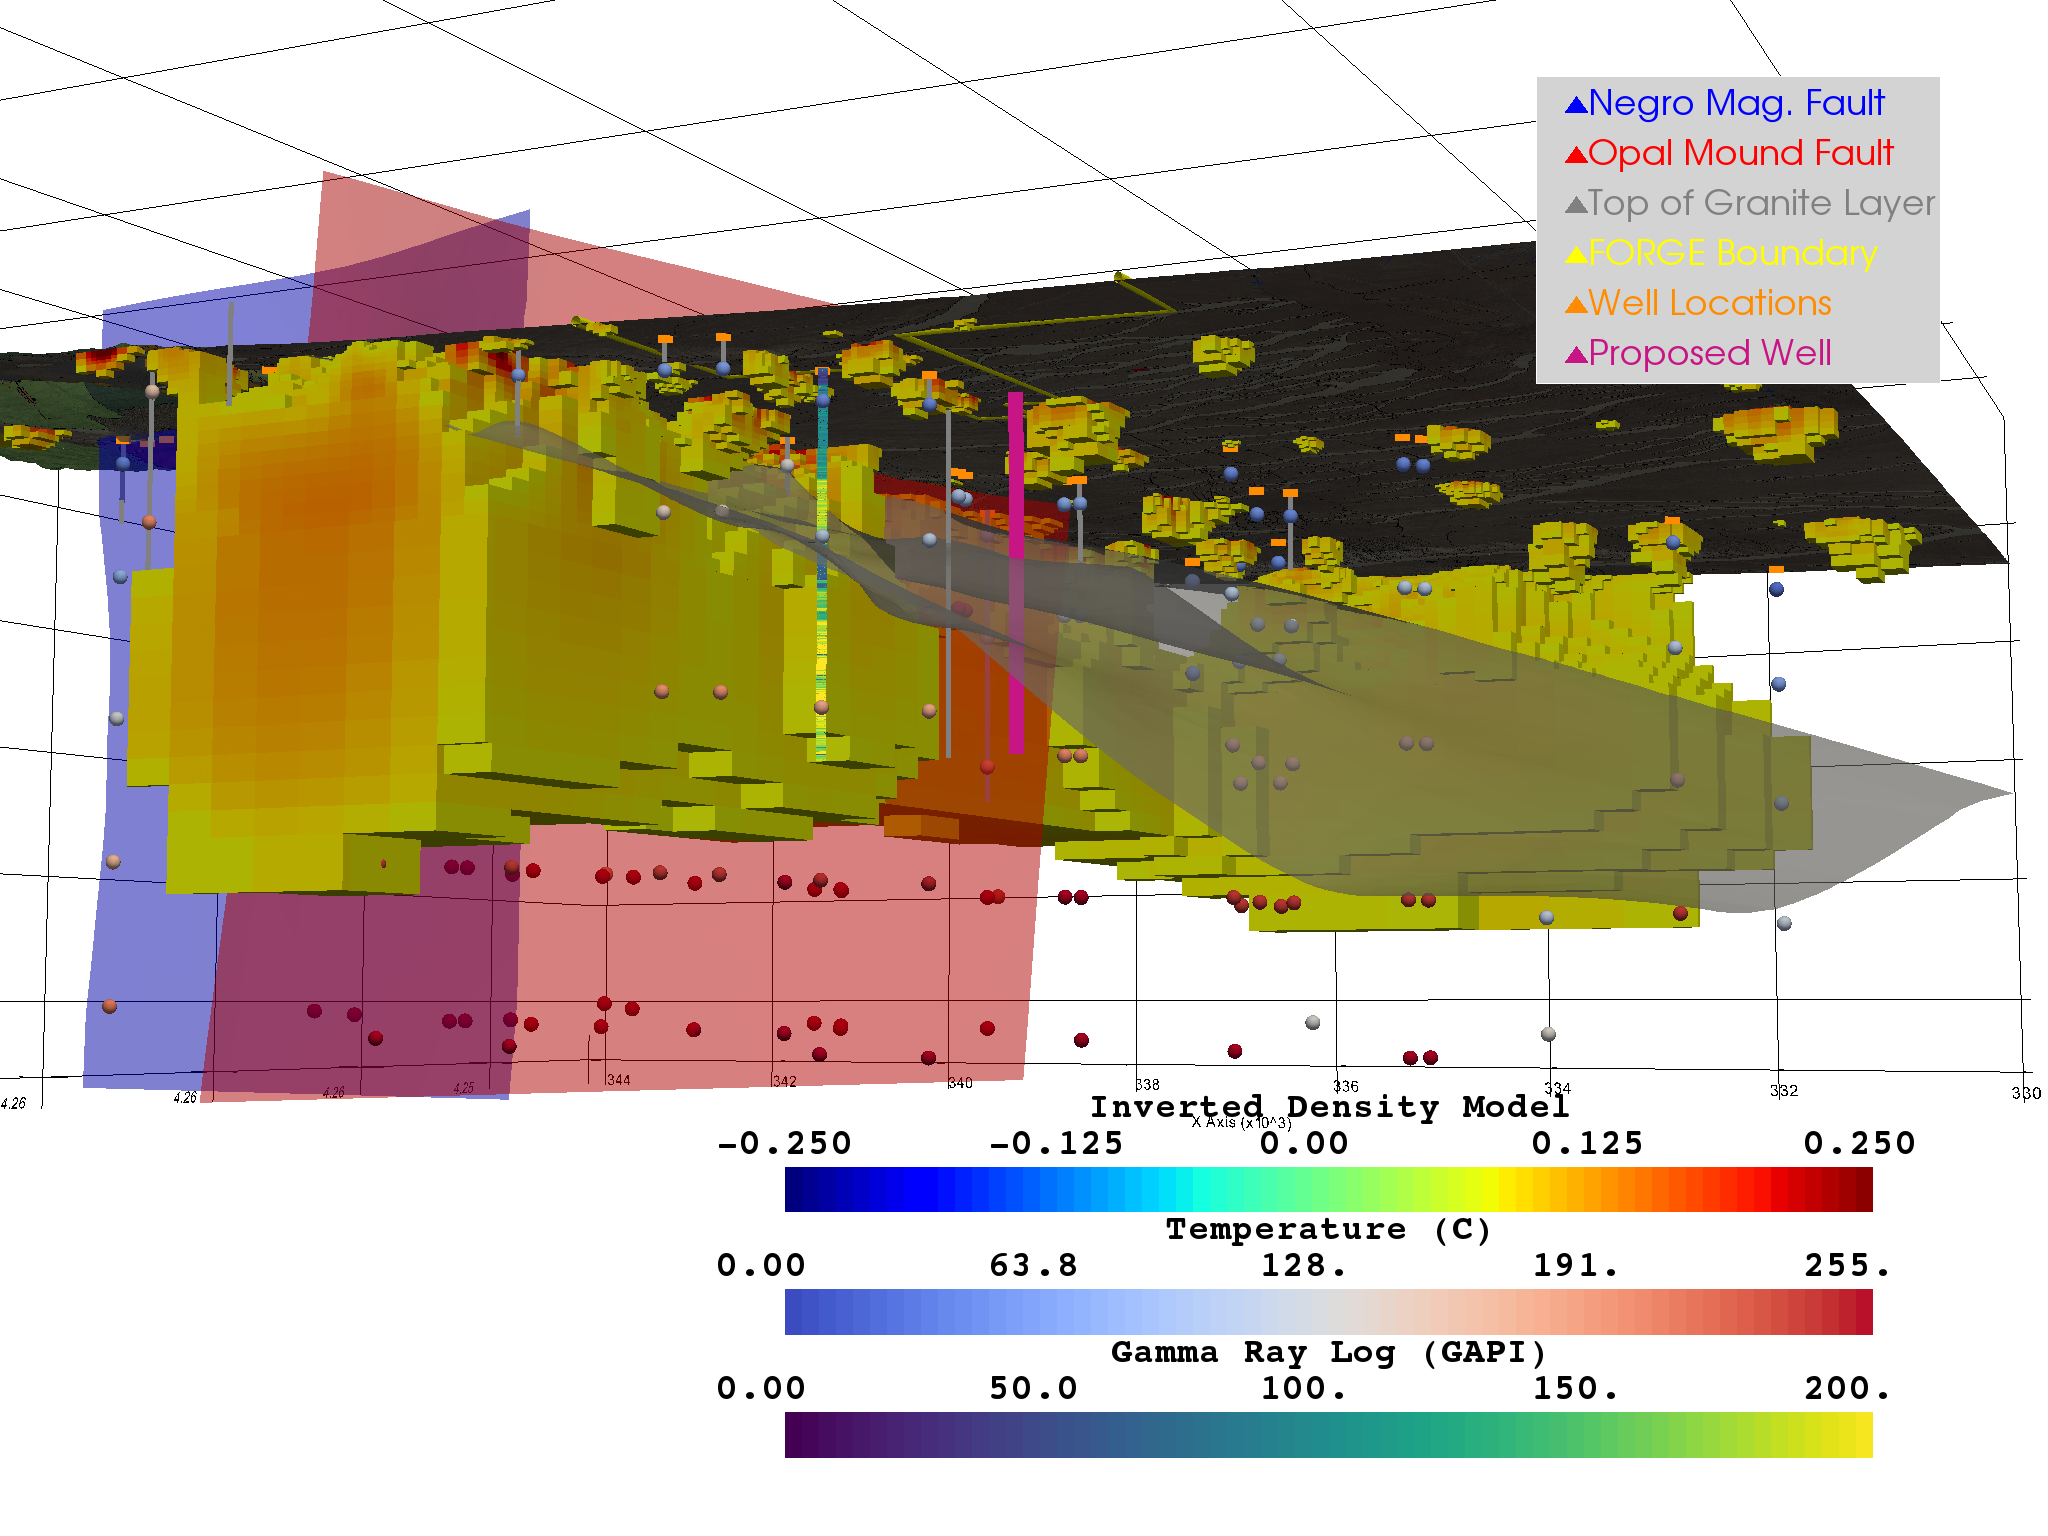Click the 191. temperature scale label

pyautogui.click(x=1576, y=1266)
